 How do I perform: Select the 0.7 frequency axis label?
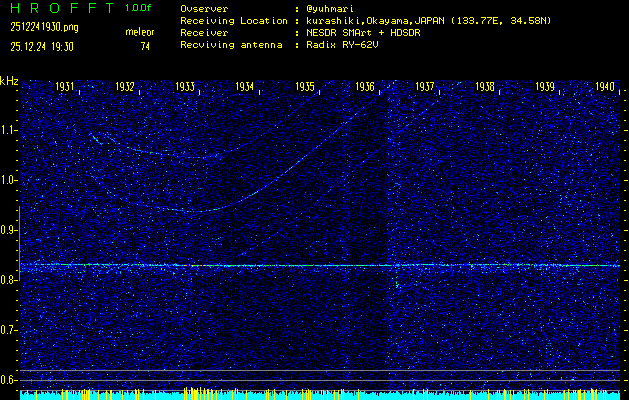point(9,329)
